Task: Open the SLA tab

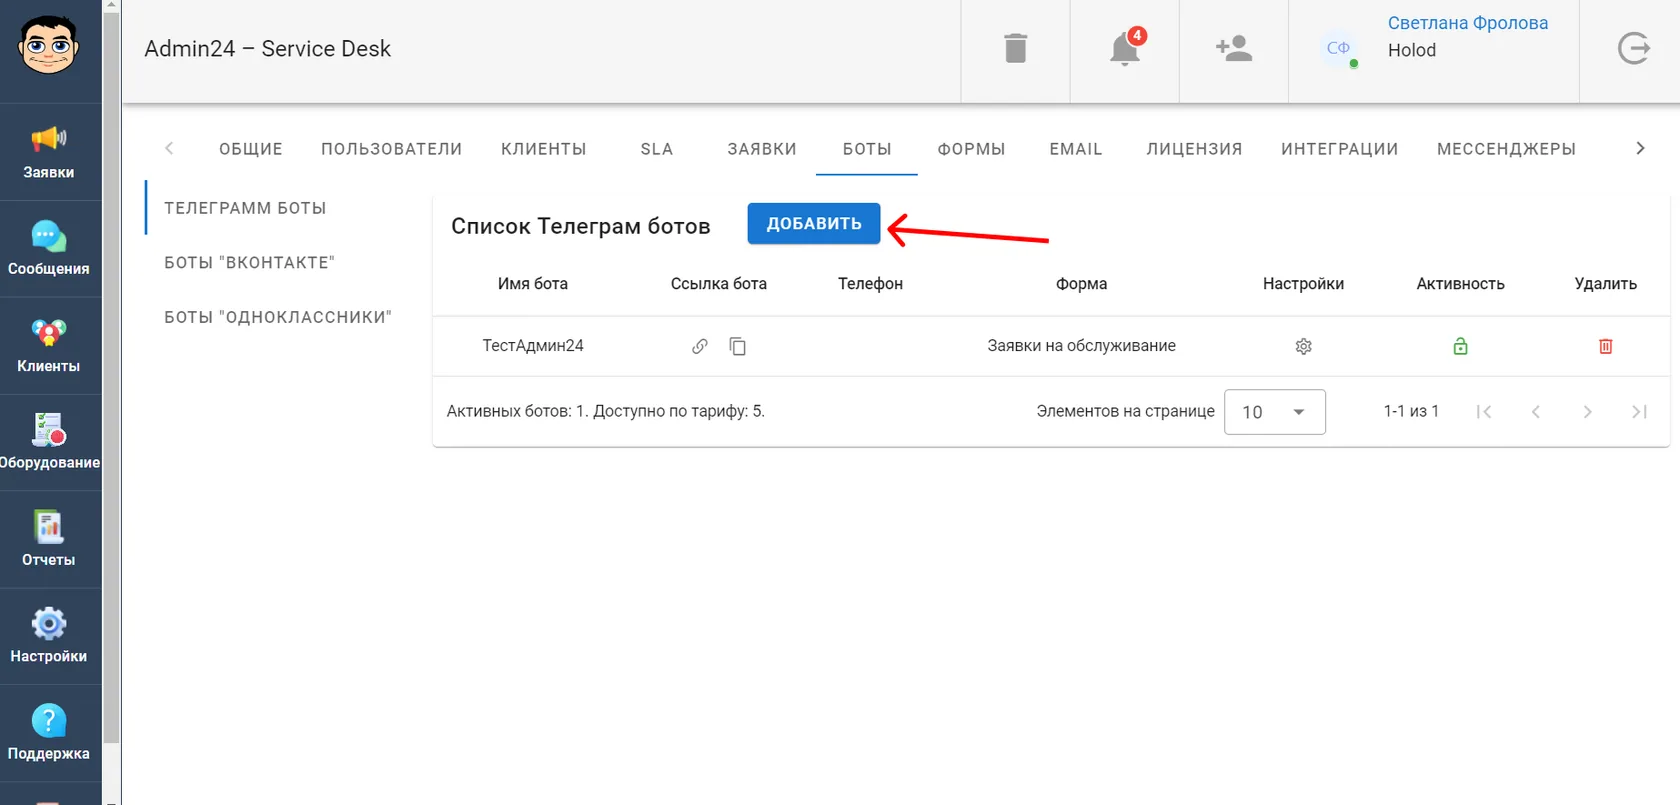Action: (x=657, y=149)
